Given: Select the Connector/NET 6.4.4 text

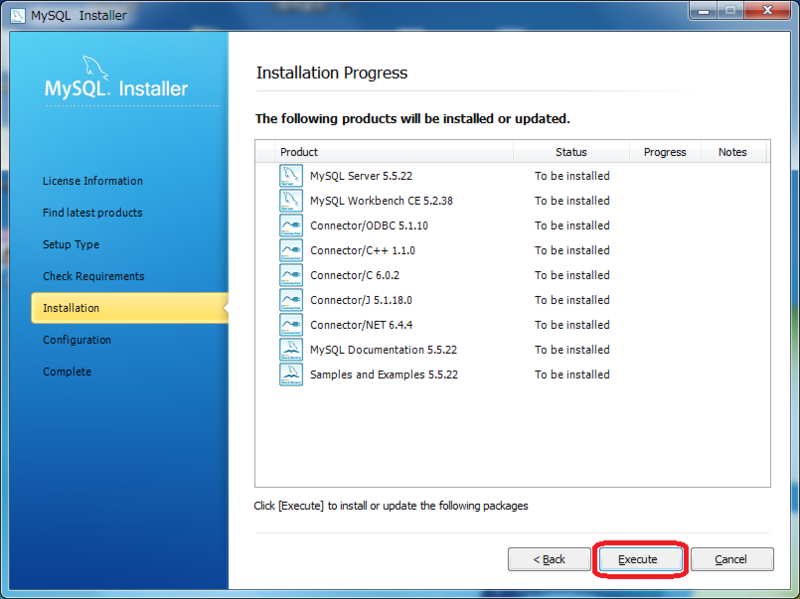Looking at the screenshot, I should (361, 325).
